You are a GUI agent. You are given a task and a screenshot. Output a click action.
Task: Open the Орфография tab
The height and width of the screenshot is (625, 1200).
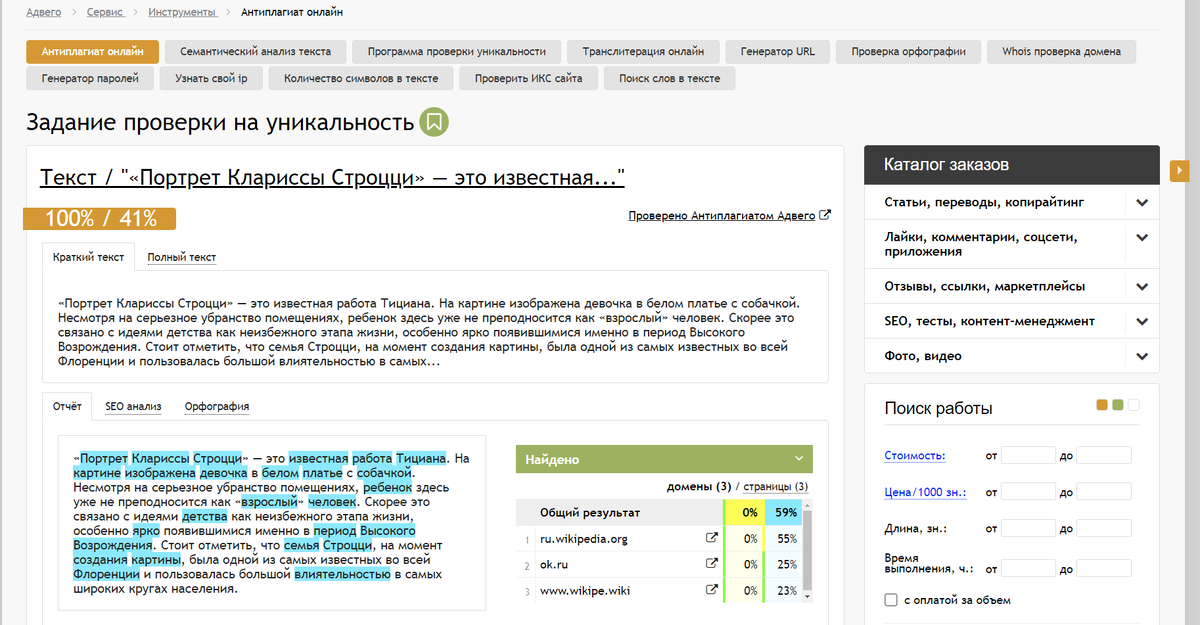217,407
